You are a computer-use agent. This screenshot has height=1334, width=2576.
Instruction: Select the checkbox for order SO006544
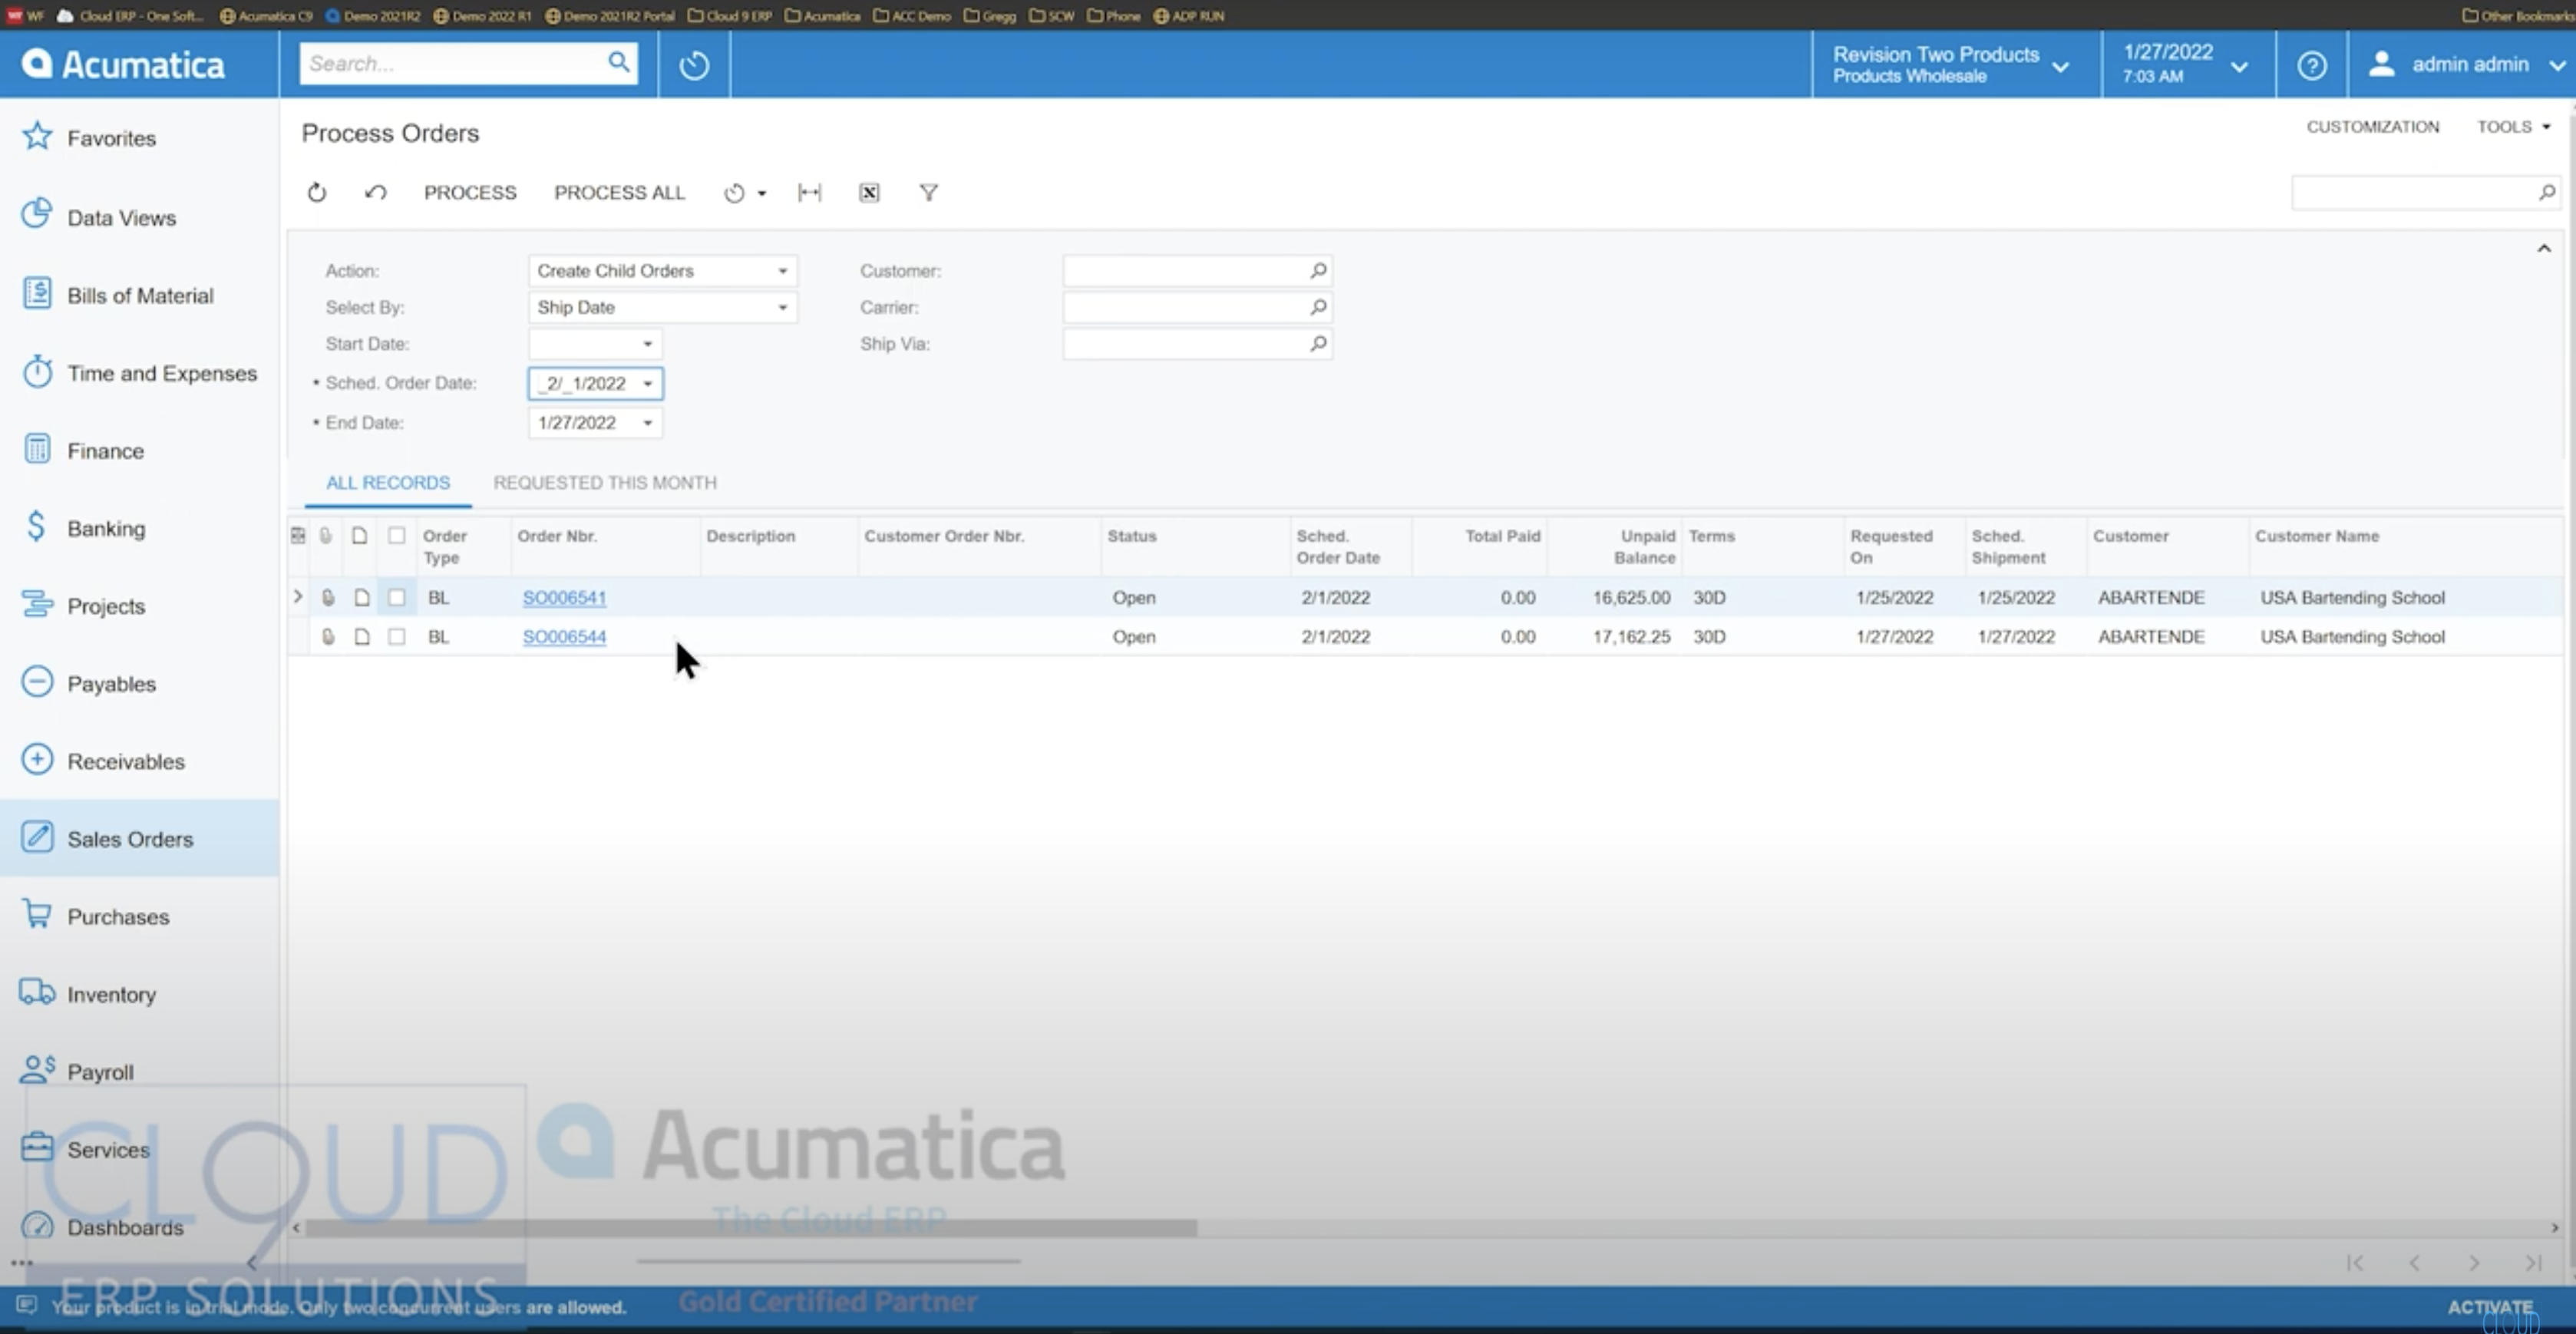[x=397, y=636]
